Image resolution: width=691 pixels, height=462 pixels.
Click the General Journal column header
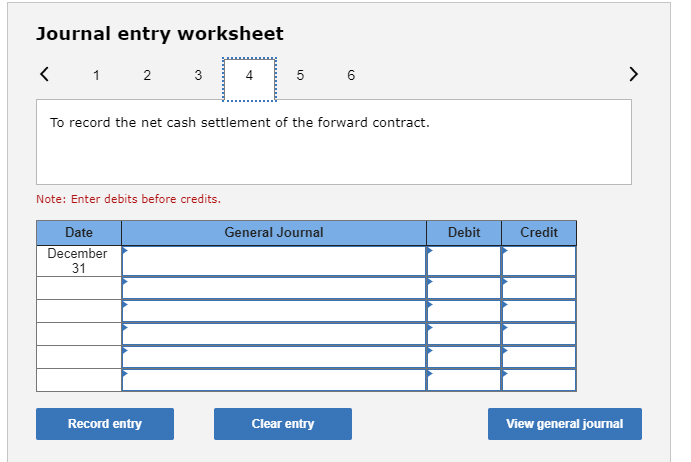[x=274, y=233]
